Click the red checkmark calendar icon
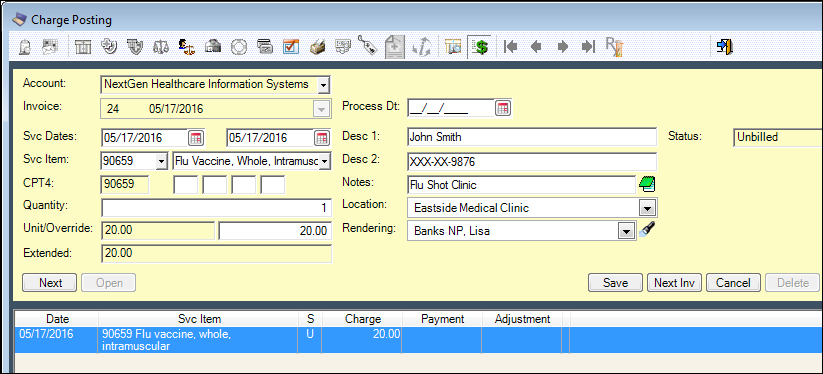The height and width of the screenshot is (374, 823). point(290,47)
